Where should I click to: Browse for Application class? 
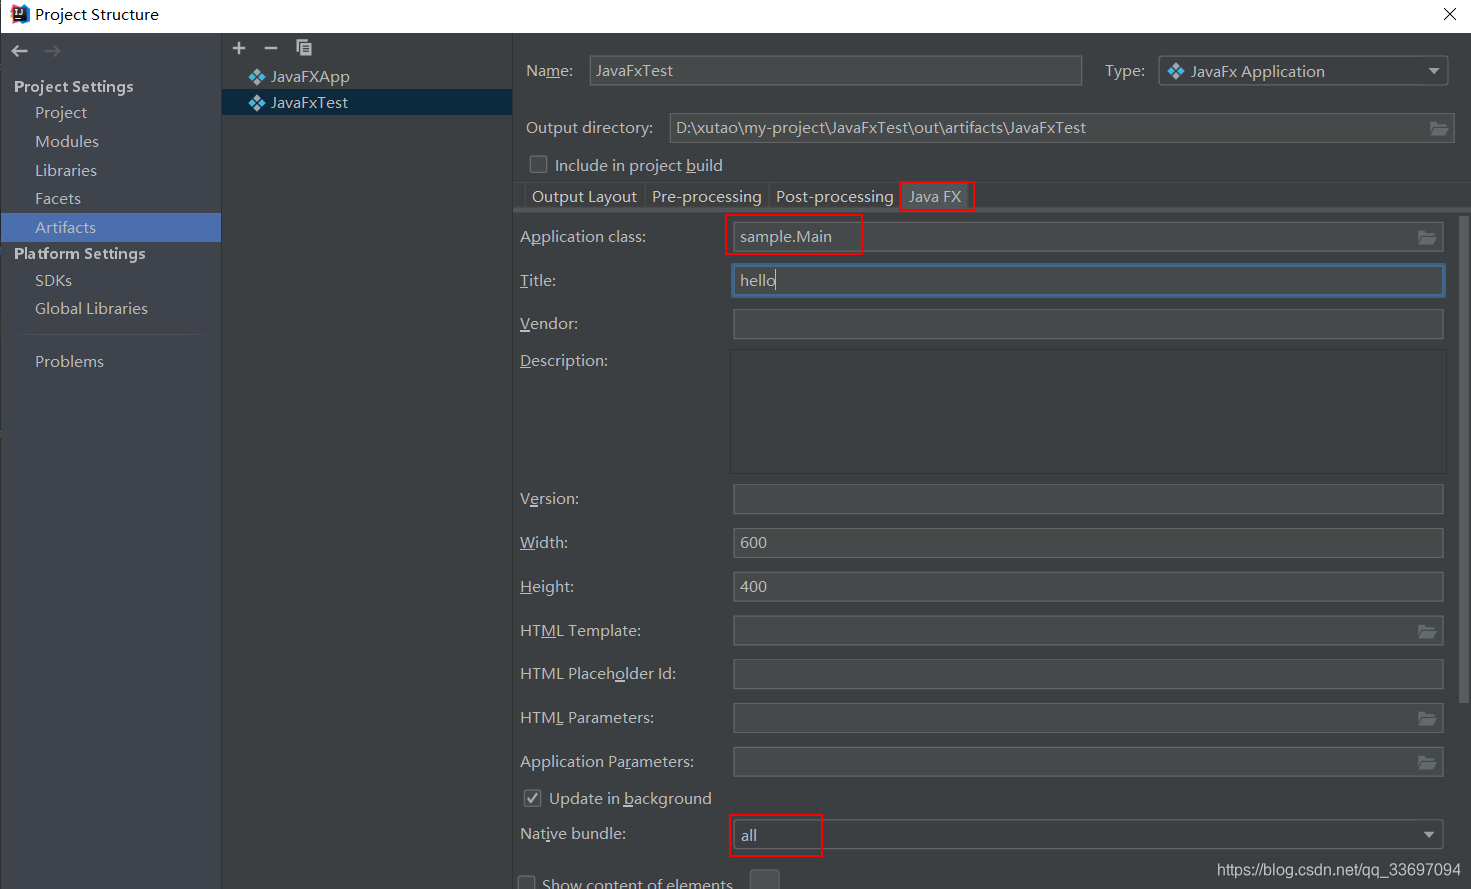[1427, 237]
